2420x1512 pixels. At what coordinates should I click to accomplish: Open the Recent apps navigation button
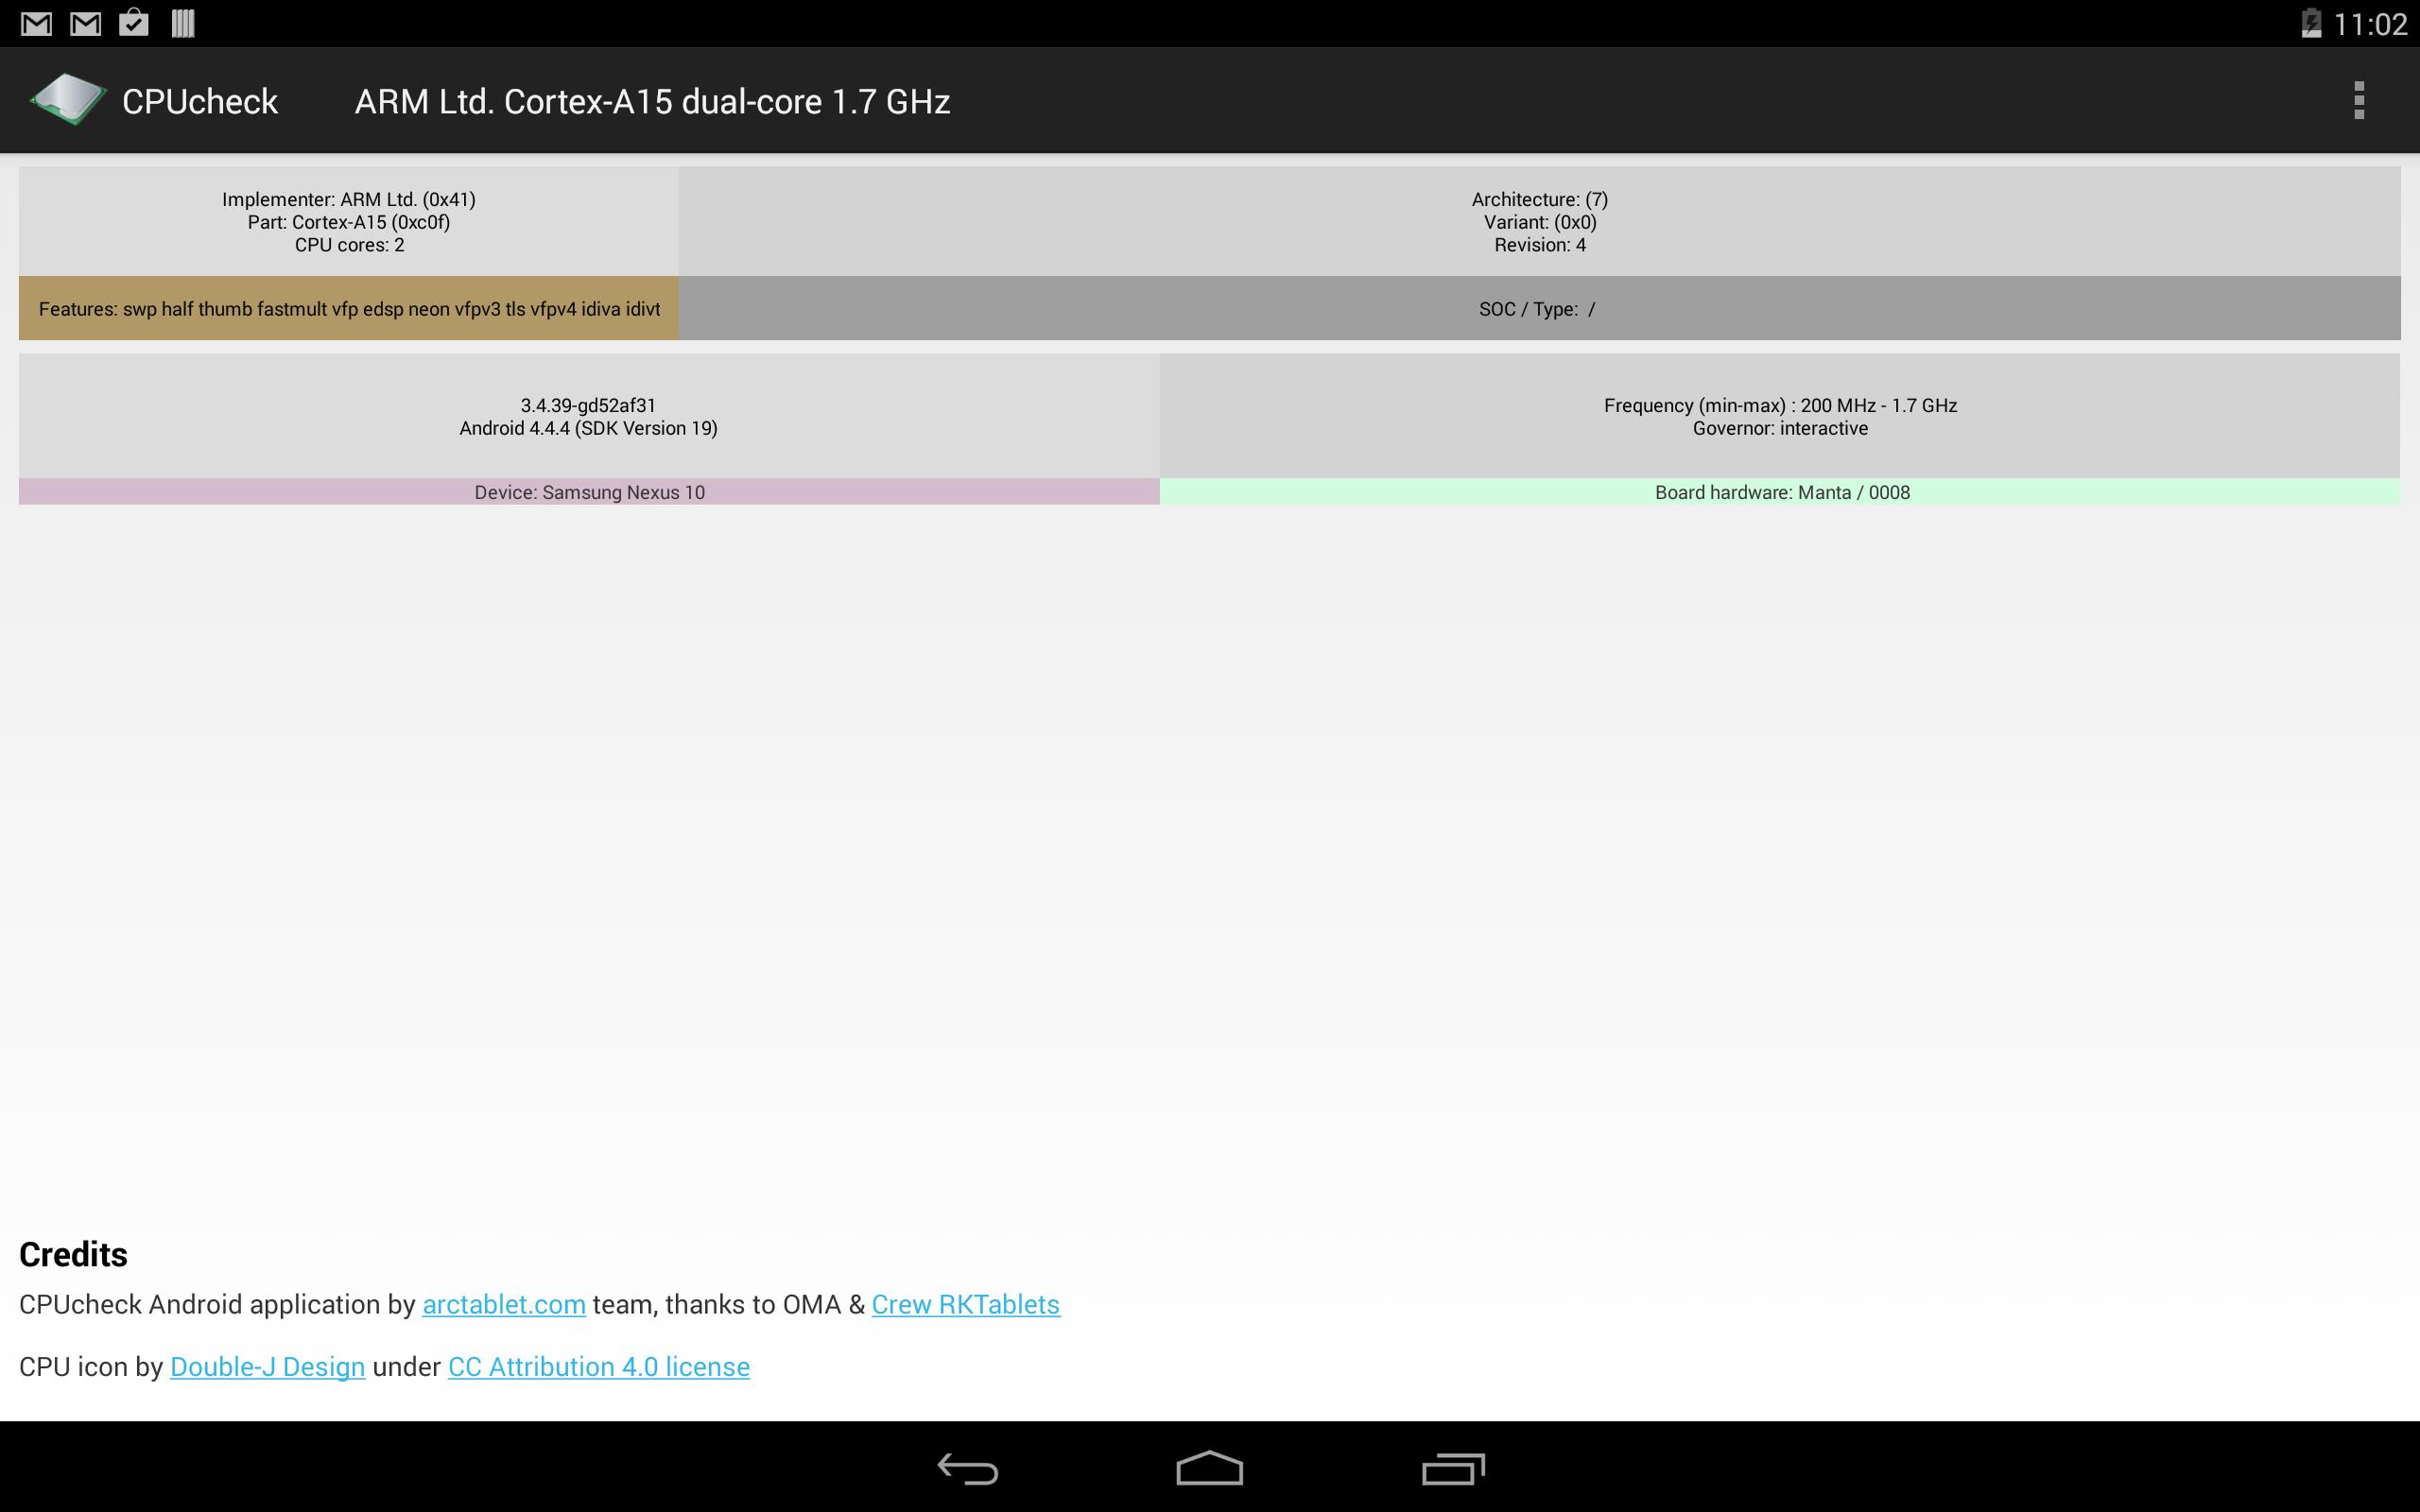pyautogui.click(x=1452, y=1468)
